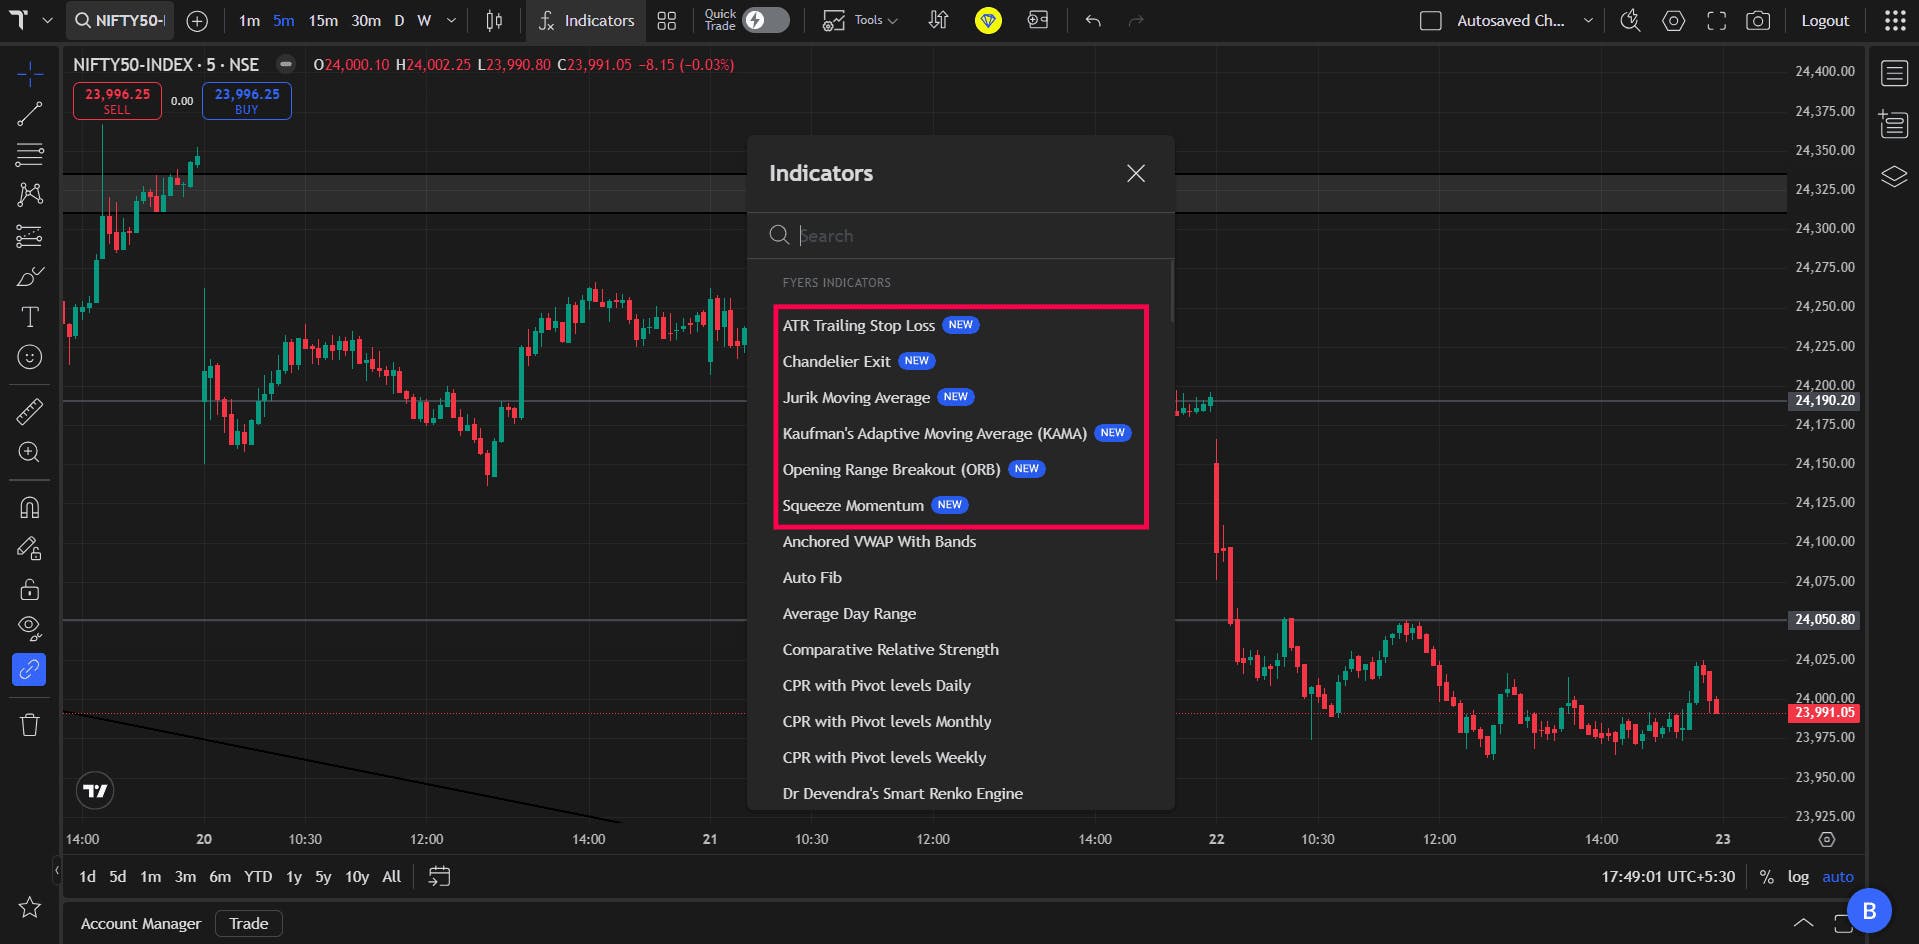The image size is (1919, 944).
Task: Open chart settings hexagon icon
Action: tap(1674, 21)
